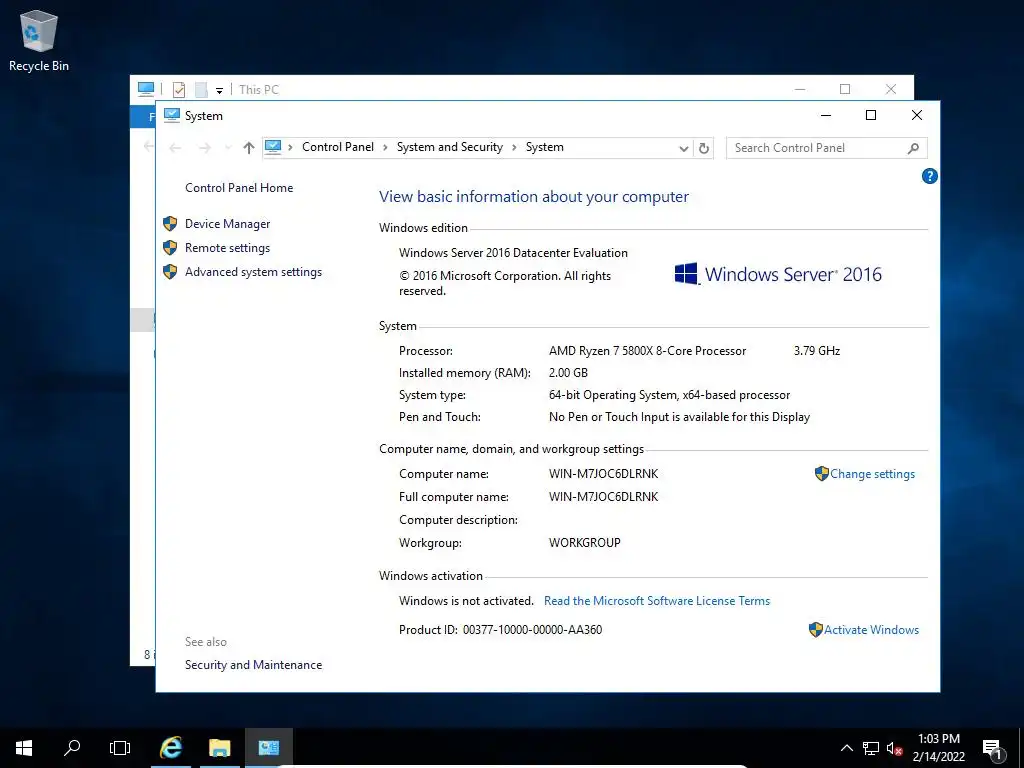Image resolution: width=1024 pixels, height=768 pixels.
Task: Open the This PC quick access toolbar dropdown
Action: (x=219, y=90)
